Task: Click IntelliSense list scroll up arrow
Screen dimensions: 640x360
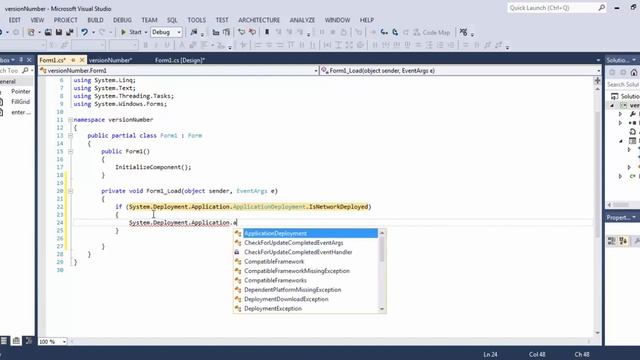Action: pyautogui.click(x=382, y=233)
